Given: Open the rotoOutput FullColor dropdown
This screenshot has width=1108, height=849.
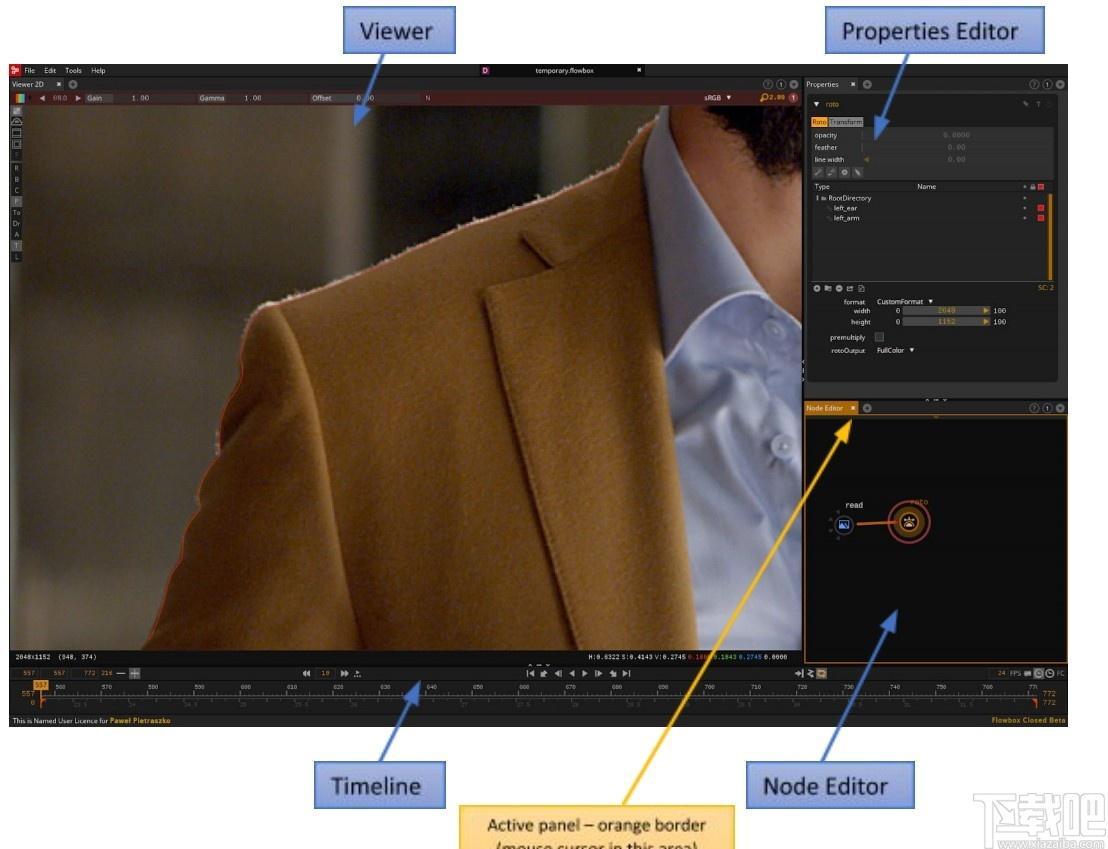Looking at the screenshot, I should 895,351.
